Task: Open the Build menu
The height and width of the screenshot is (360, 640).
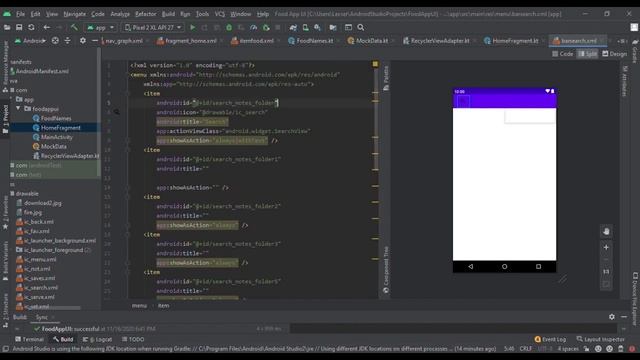Action: click(x=168, y=14)
